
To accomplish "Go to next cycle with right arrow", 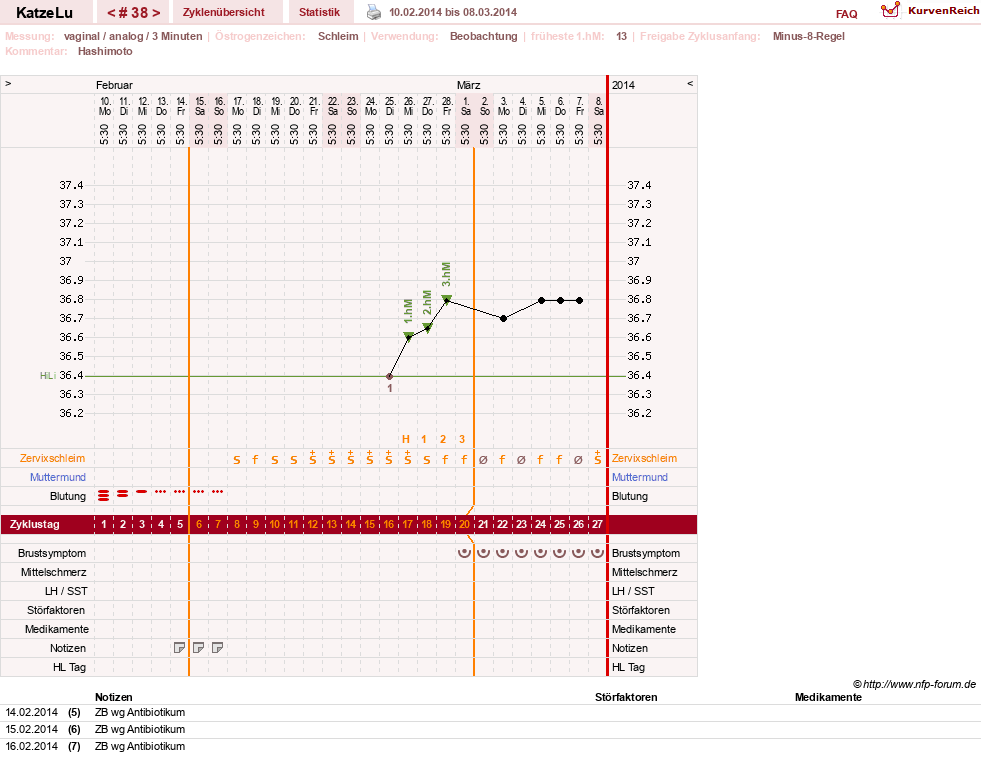I will tap(156, 13).
